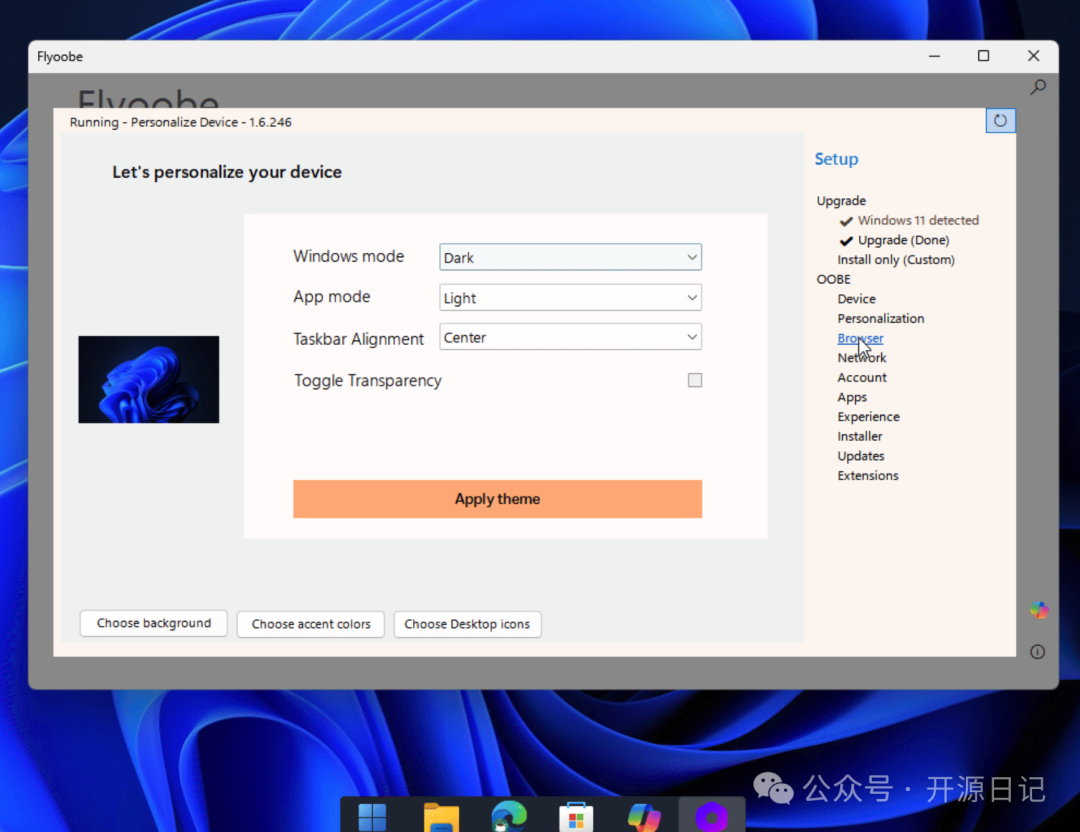Open the info icon at bottom right
The height and width of the screenshot is (832, 1080).
point(1037,652)
